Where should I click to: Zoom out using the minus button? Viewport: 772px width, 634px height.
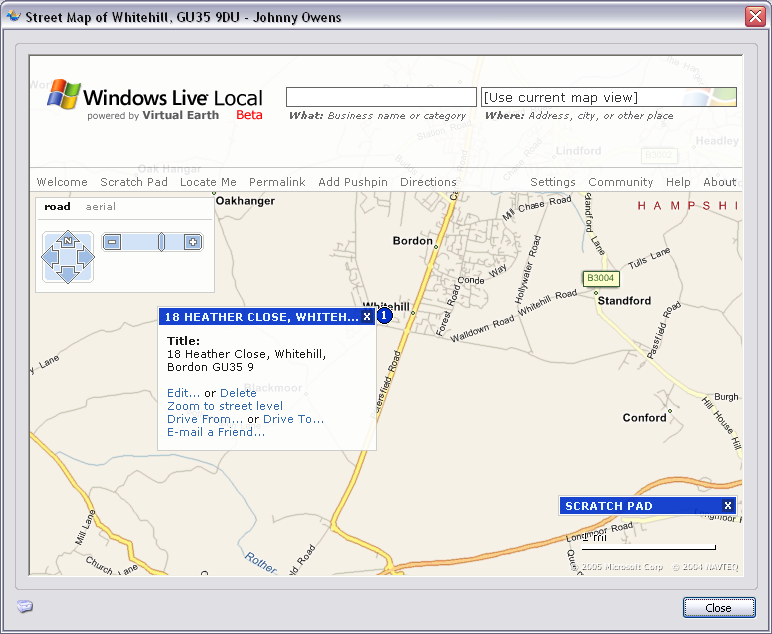coord(112,242)
